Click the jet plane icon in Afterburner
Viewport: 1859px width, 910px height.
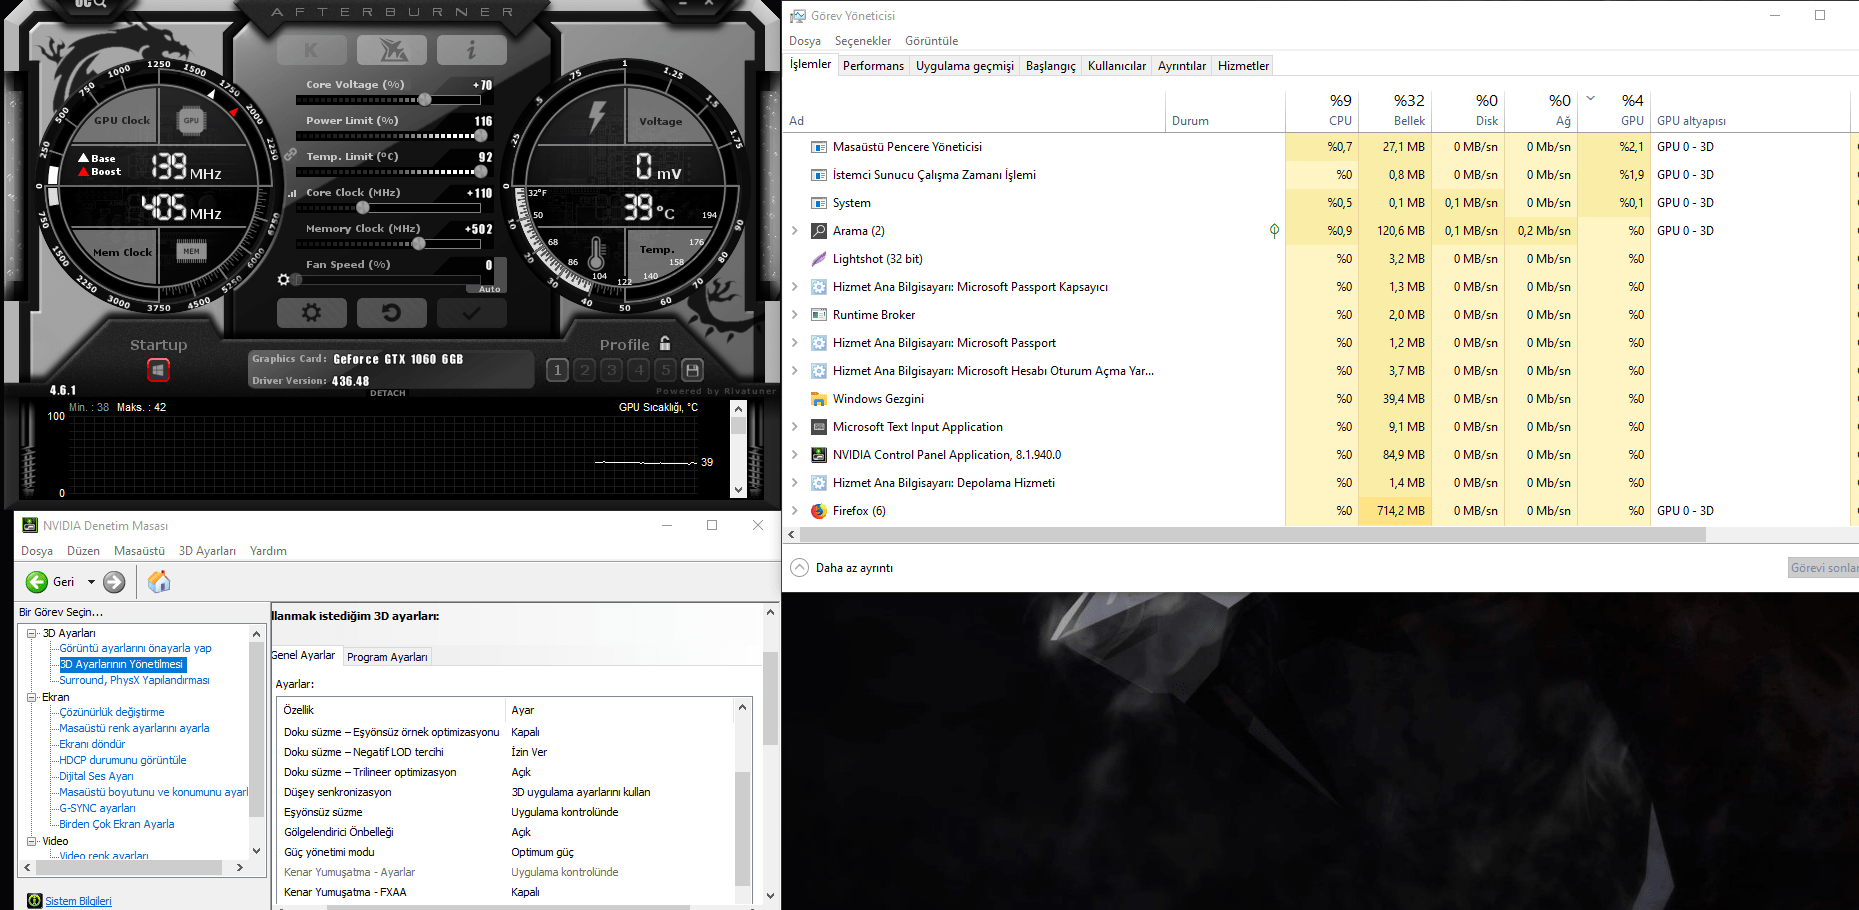[392, 50]
